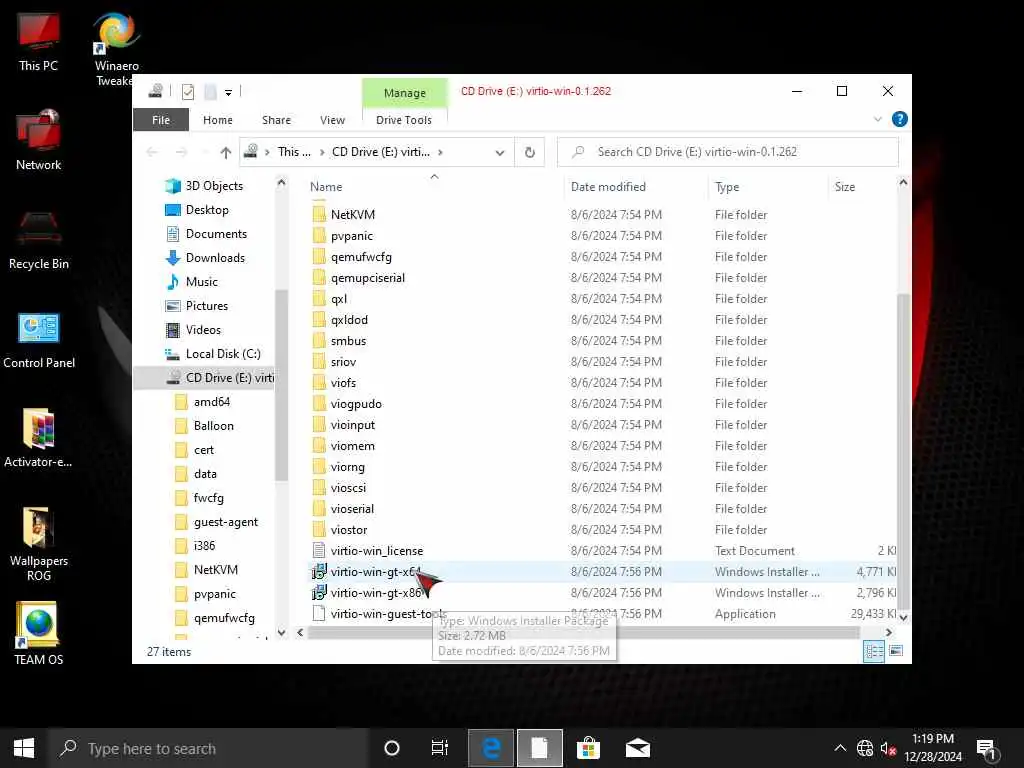Select 3D Objects in navigation pane
Viewport: 1024px width, 768px height.
tap(214, 185)
